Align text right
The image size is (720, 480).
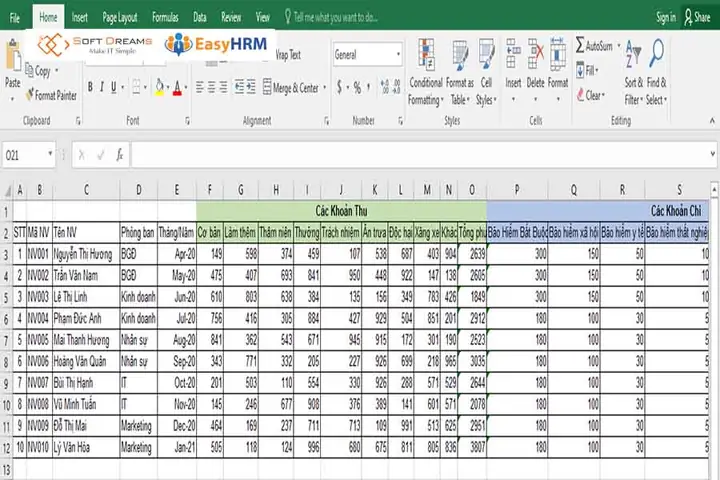click(223, 87)
